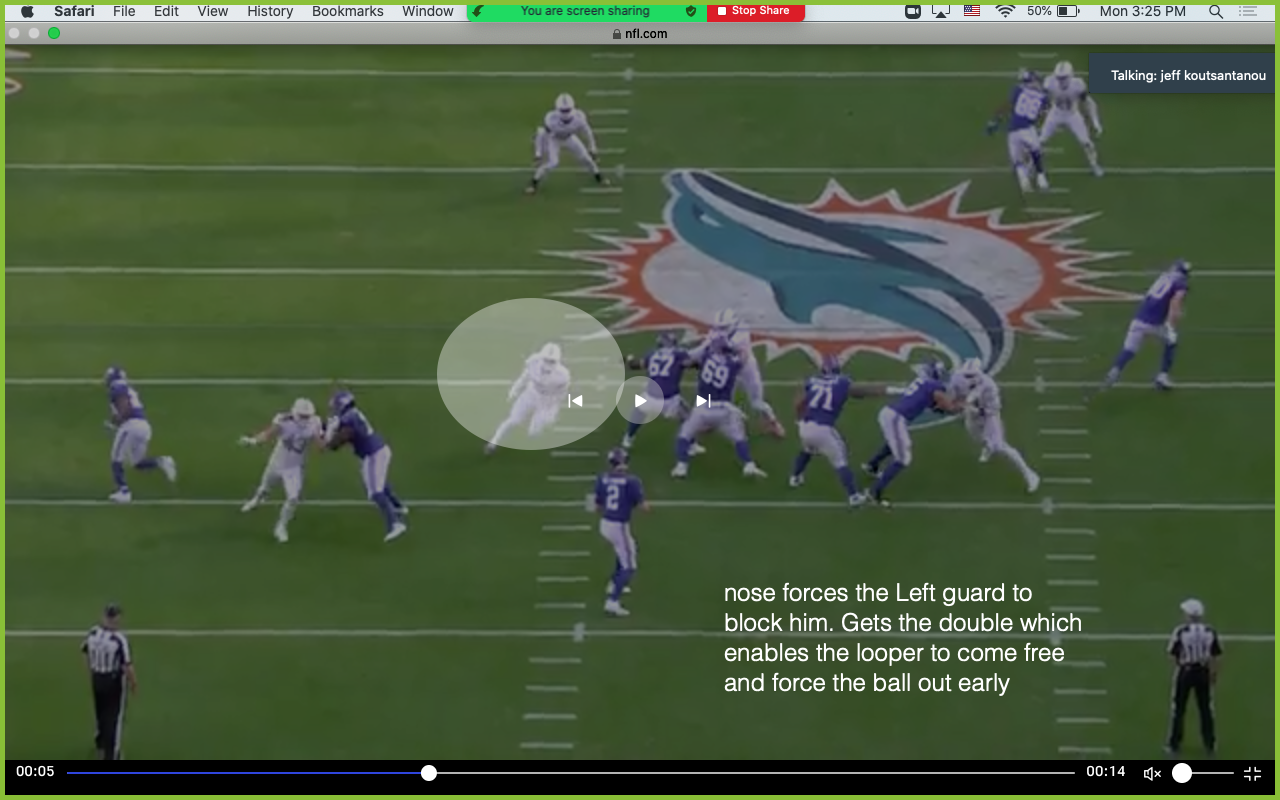This screenshot has height=800, width=1280.
Task: Open the History menu
Action: (x=270, y=11)
